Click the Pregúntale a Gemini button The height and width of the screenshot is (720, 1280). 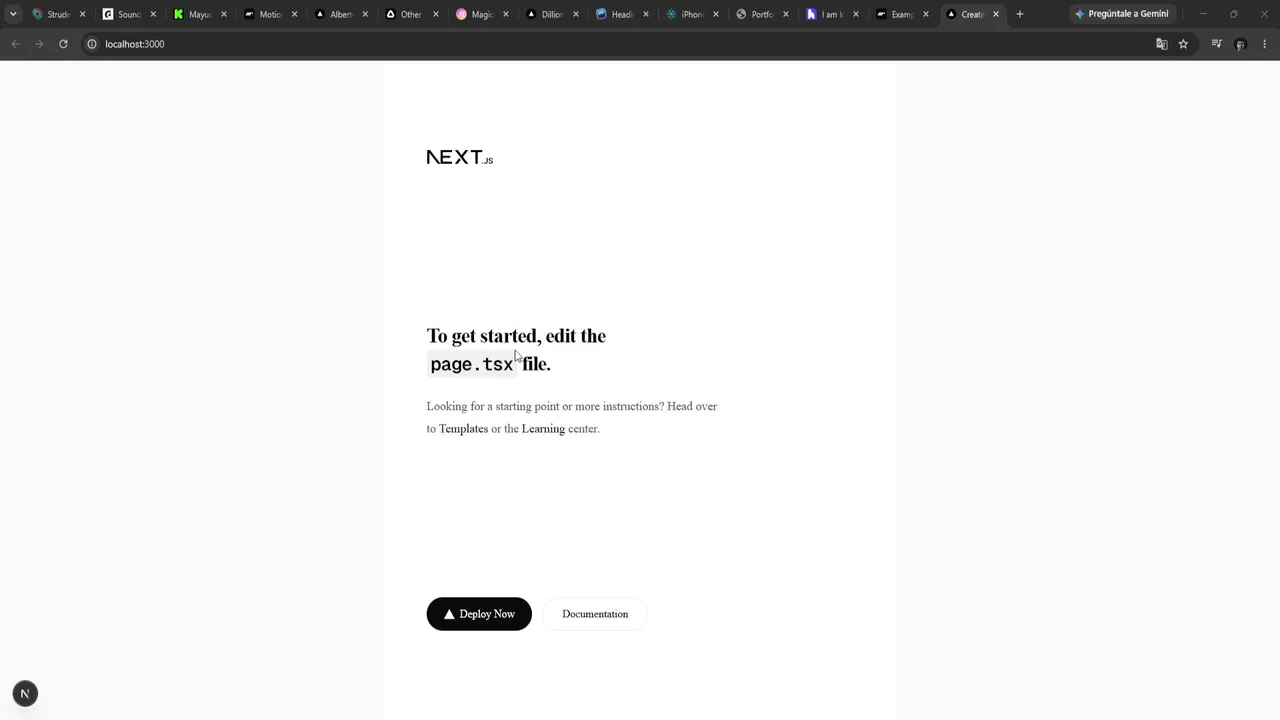[1122, 14]
